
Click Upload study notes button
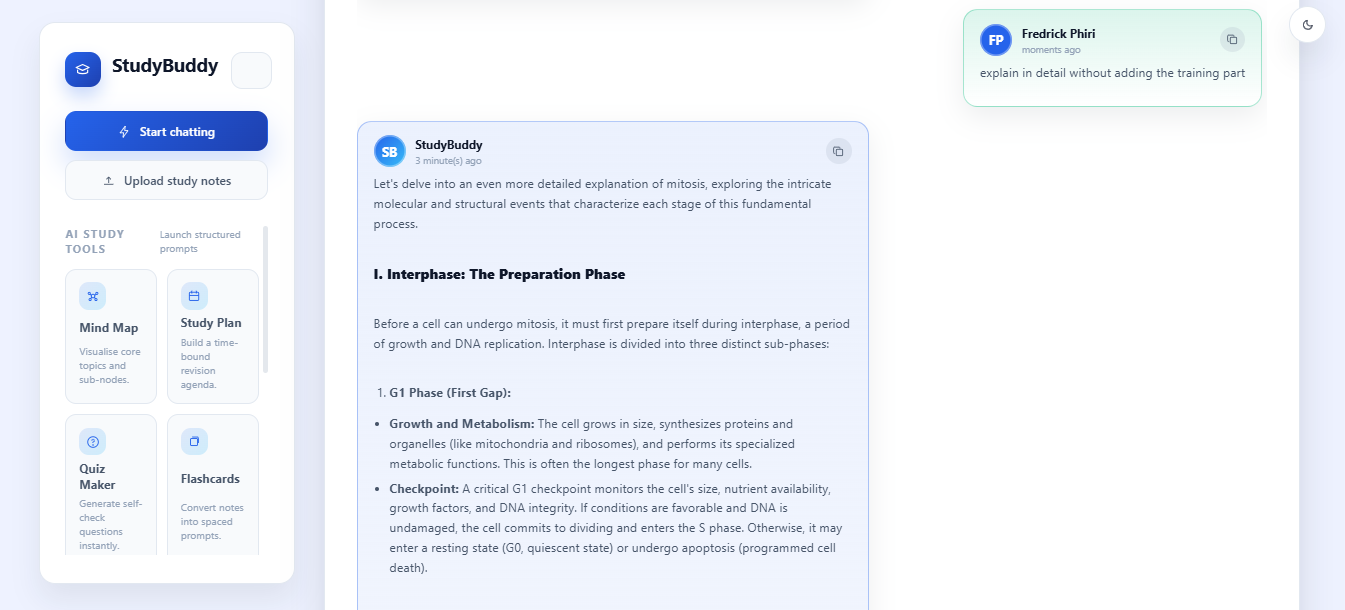coord(166,181)
